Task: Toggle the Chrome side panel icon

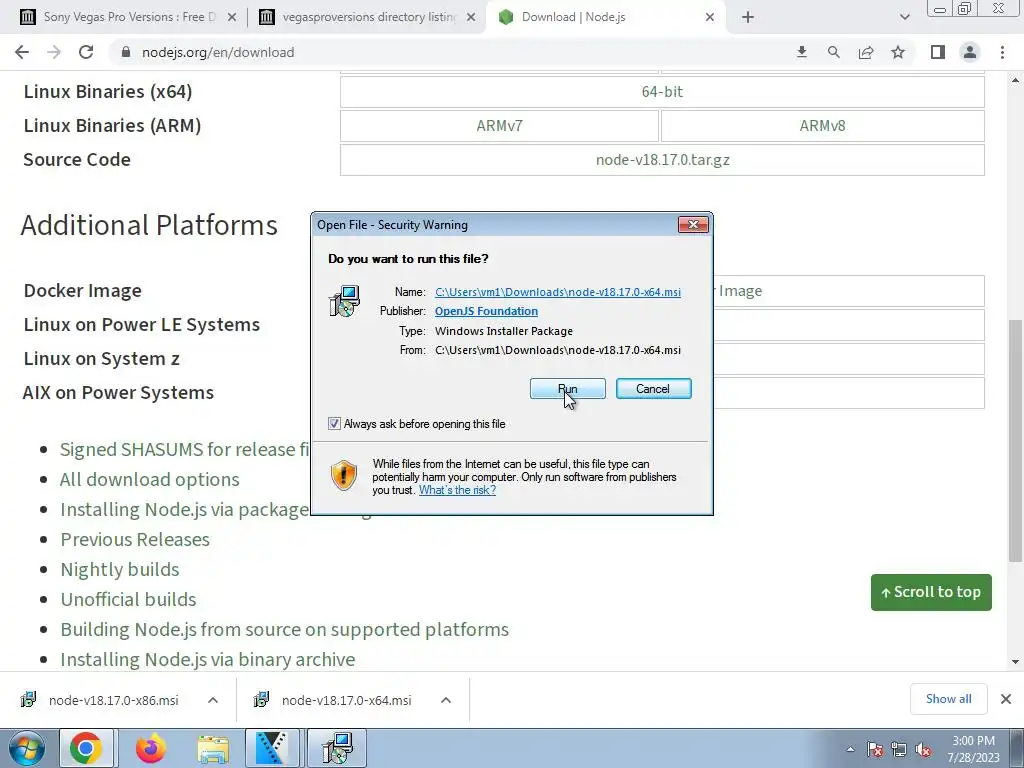Action: pos(938,52)
